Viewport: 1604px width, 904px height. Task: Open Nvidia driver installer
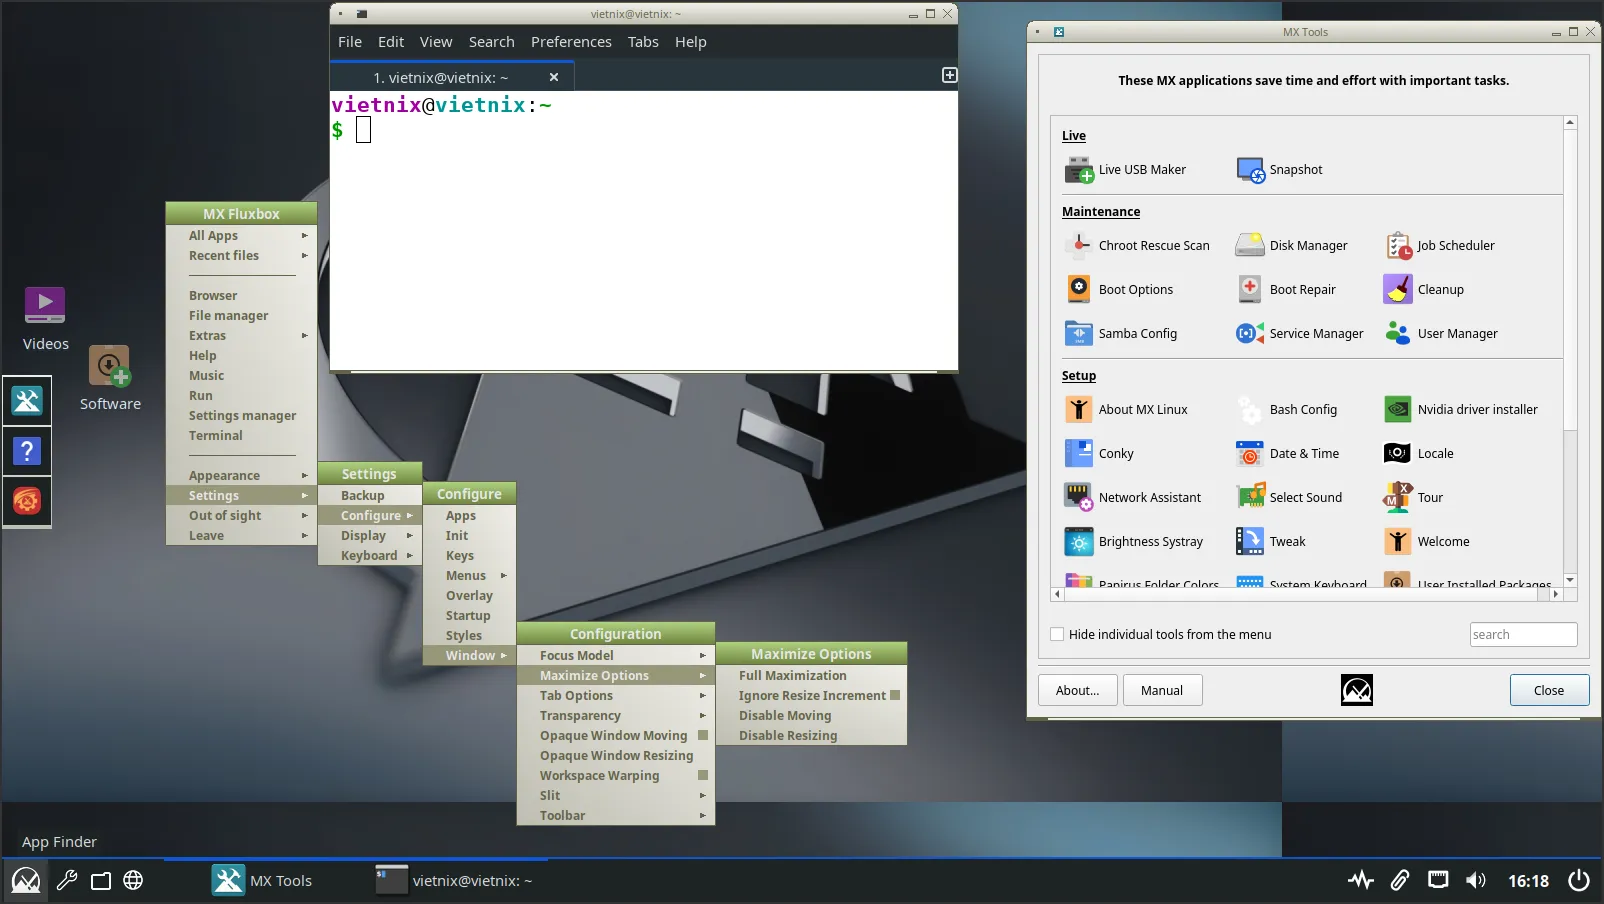coord(1461,410)
